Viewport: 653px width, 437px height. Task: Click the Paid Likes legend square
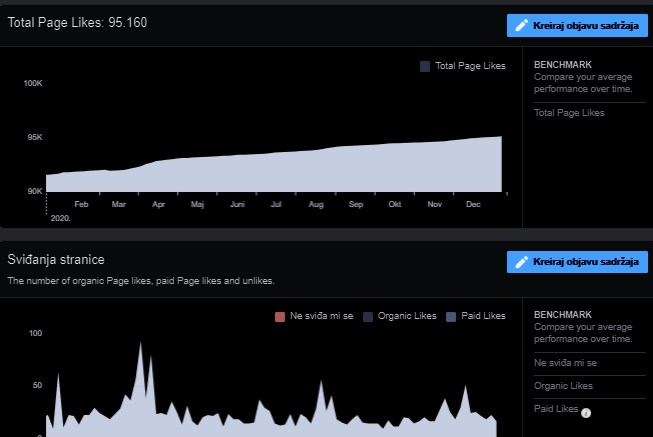click(450, 316)
